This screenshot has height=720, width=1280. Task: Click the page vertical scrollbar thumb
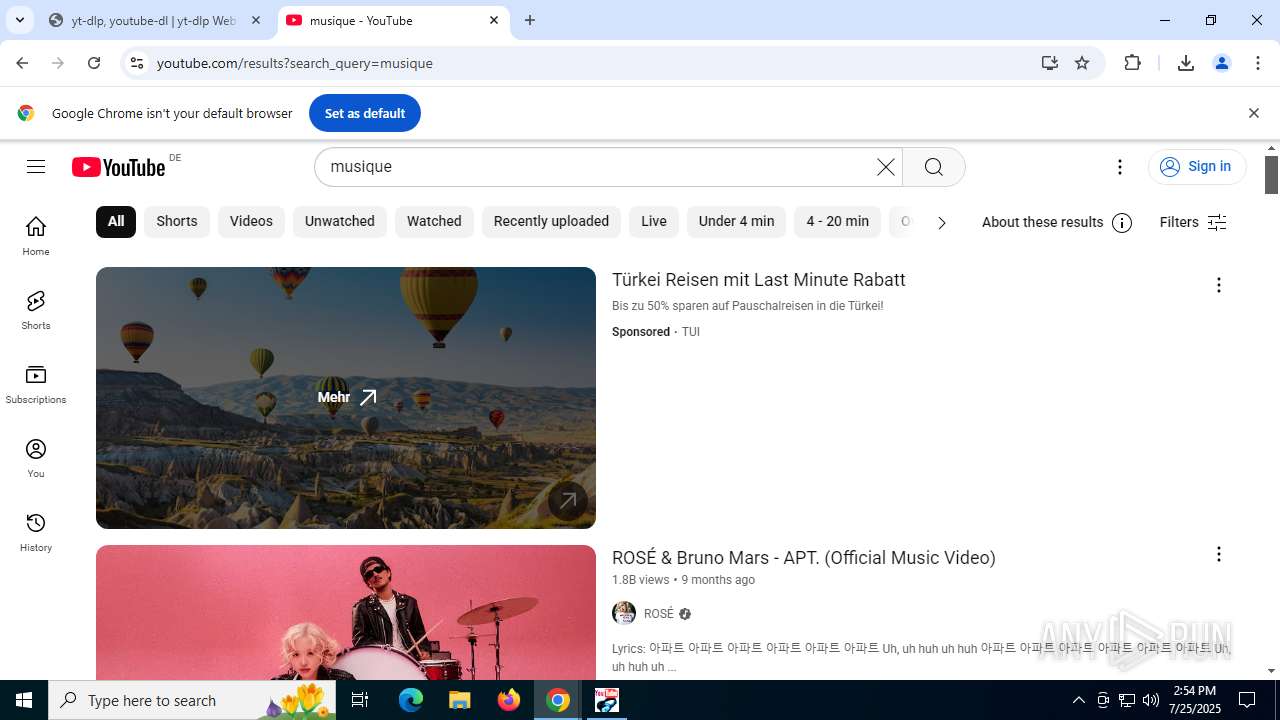(x=1271, y=175)
